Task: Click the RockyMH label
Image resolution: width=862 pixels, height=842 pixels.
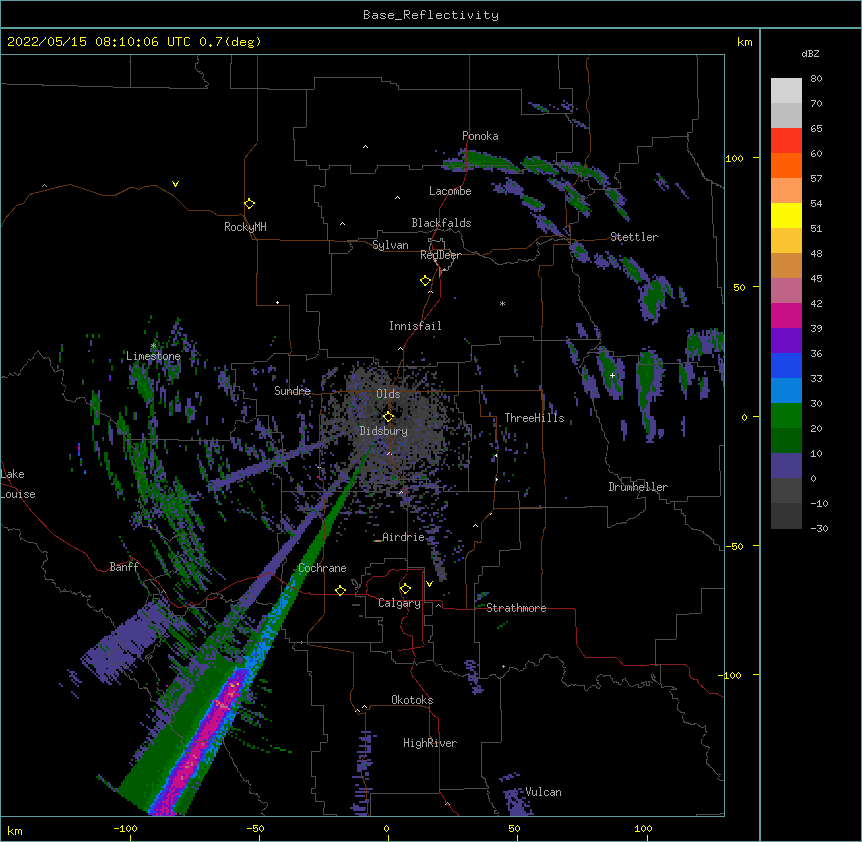Action: point(245,227)
